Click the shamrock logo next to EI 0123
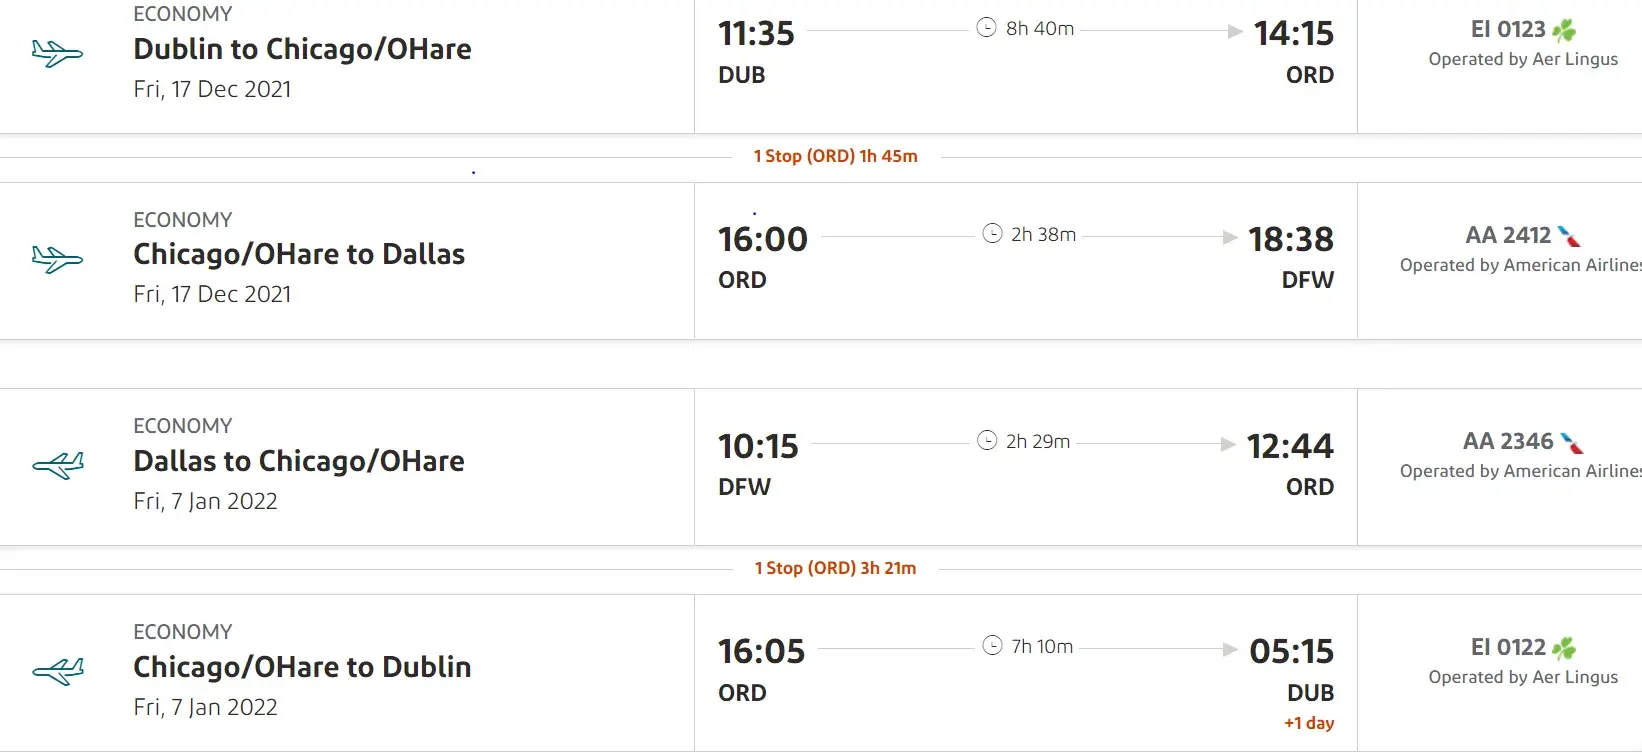The image size is (1642, 752). click(1564, 31)
